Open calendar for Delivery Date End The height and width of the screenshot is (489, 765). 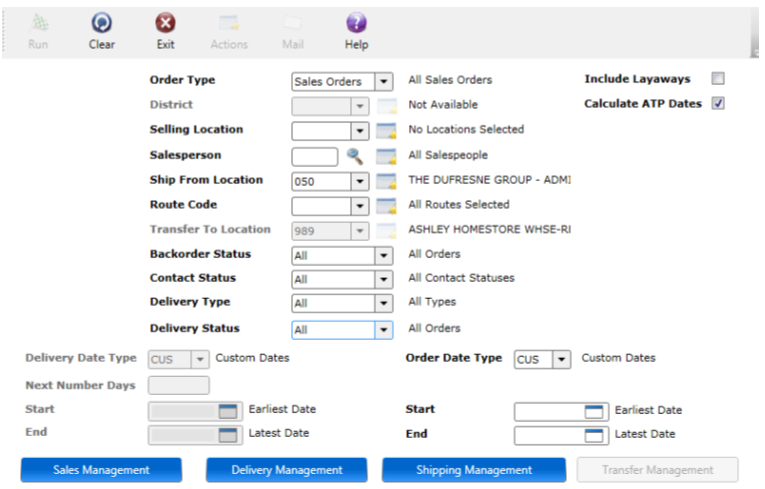[x=228, y=435]
